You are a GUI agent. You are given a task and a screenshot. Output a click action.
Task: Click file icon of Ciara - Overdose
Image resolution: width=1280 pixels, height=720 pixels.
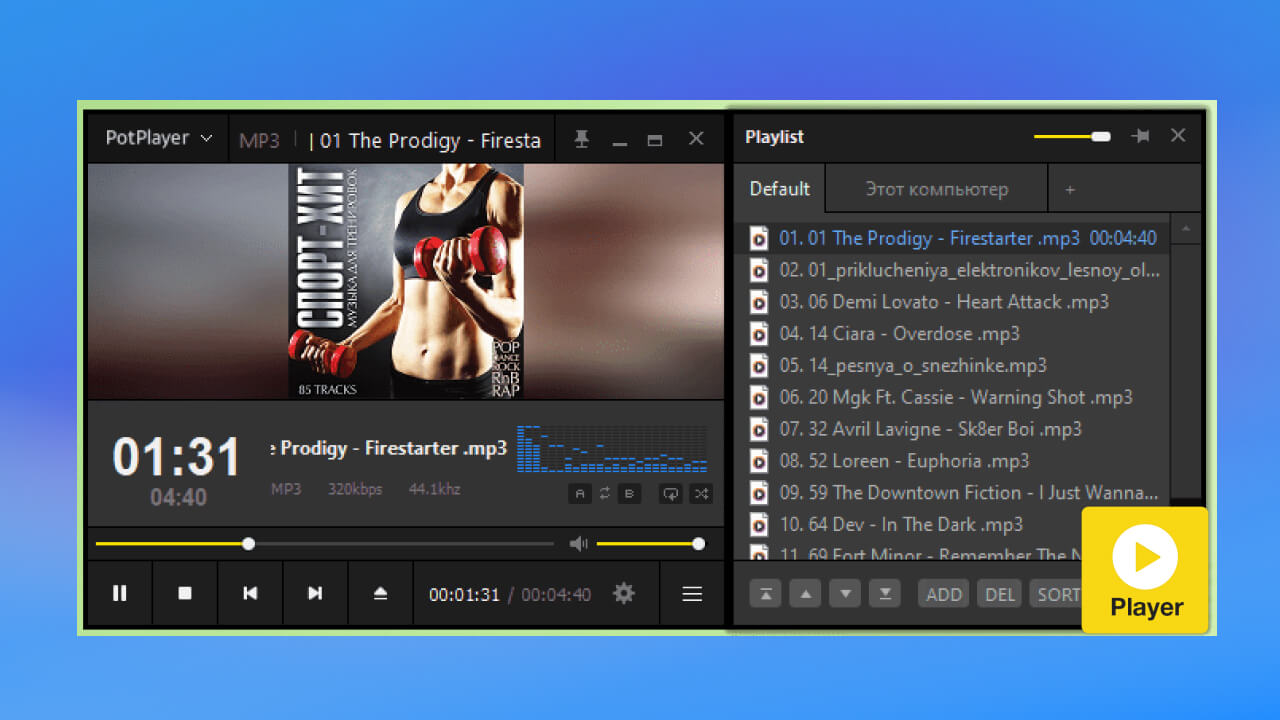click(x=759, y=334)
